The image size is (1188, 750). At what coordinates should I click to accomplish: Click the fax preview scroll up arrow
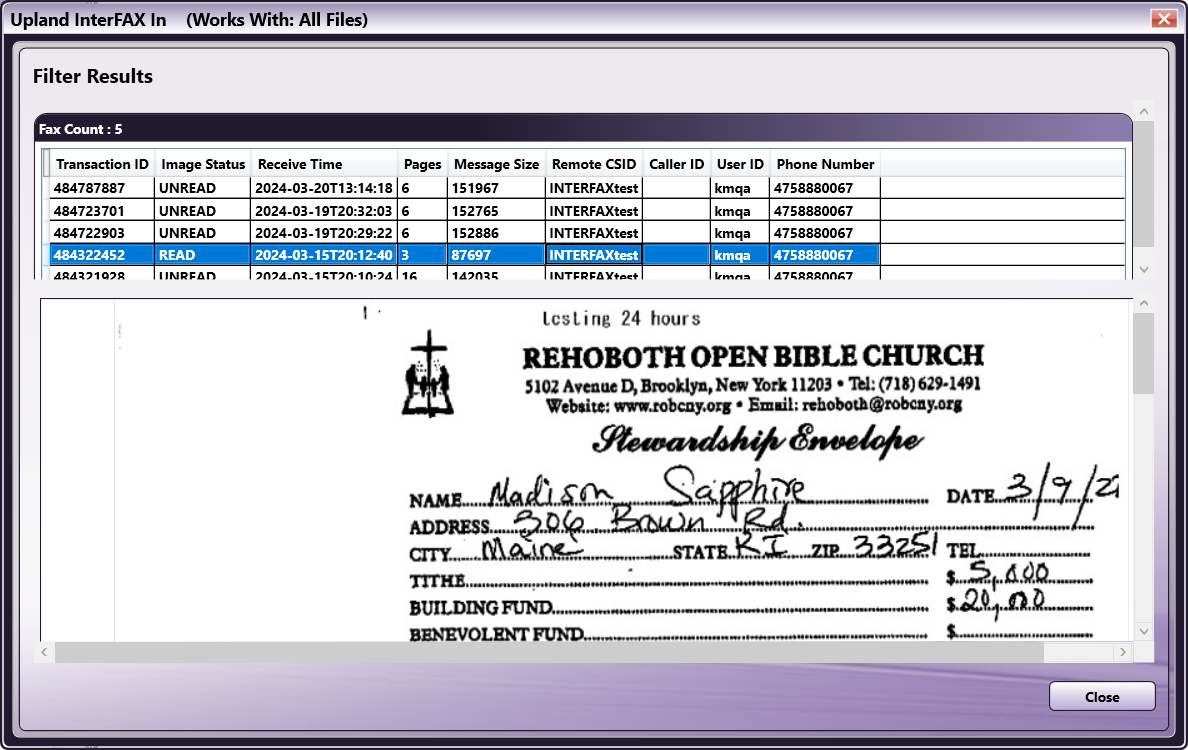tap(1144, 304)
